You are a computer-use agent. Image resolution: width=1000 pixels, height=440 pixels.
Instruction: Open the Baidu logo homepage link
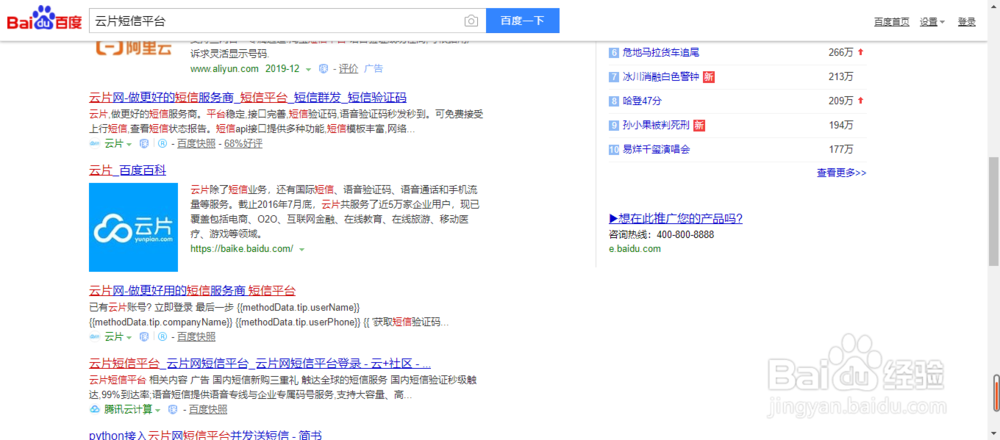coord(45,20)
